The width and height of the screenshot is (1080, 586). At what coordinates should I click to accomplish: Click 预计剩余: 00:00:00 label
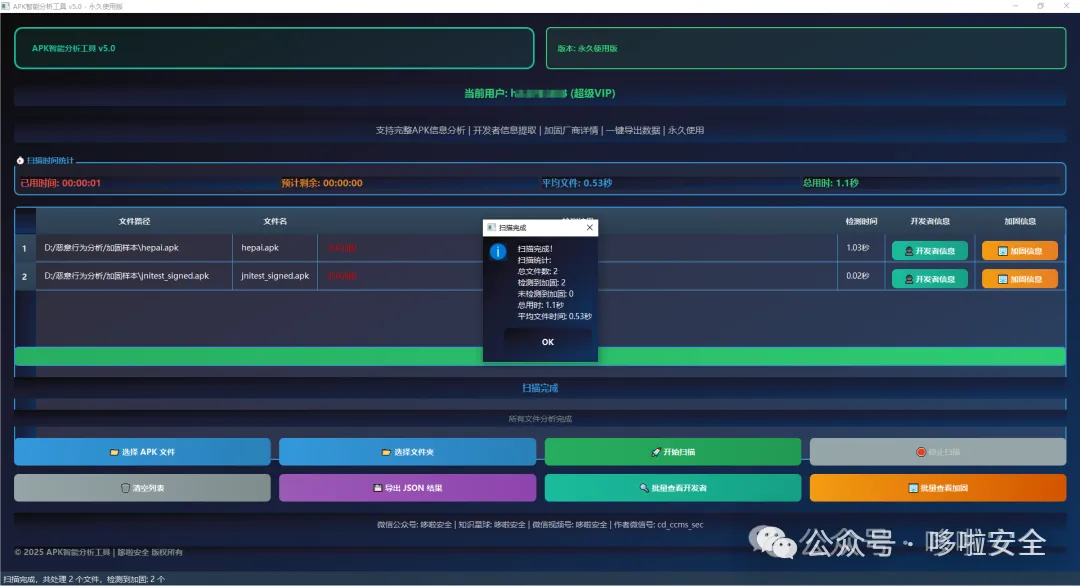(x=322, y=183)
